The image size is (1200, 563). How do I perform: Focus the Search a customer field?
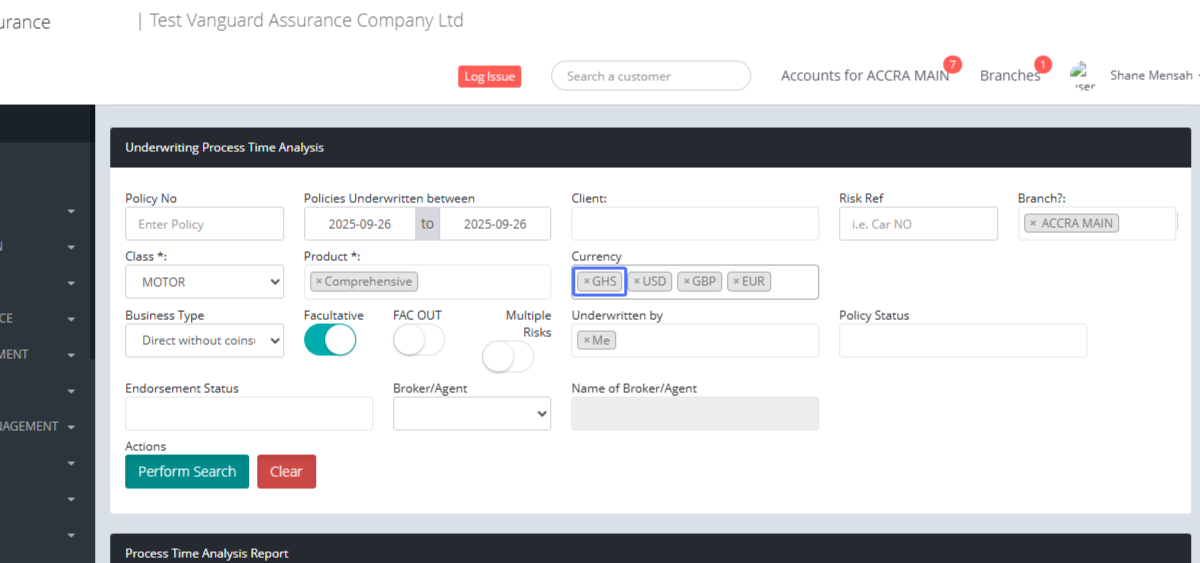tap(650, 76)
